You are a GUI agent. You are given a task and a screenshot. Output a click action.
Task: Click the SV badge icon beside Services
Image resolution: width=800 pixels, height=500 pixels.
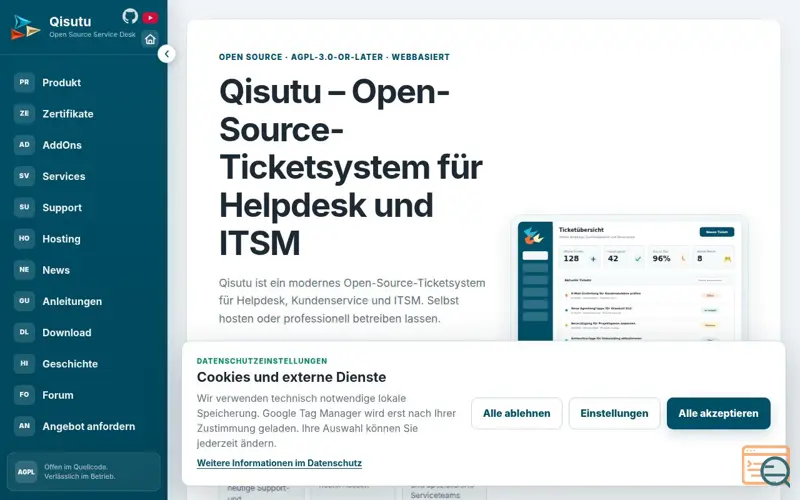point(24,176)
